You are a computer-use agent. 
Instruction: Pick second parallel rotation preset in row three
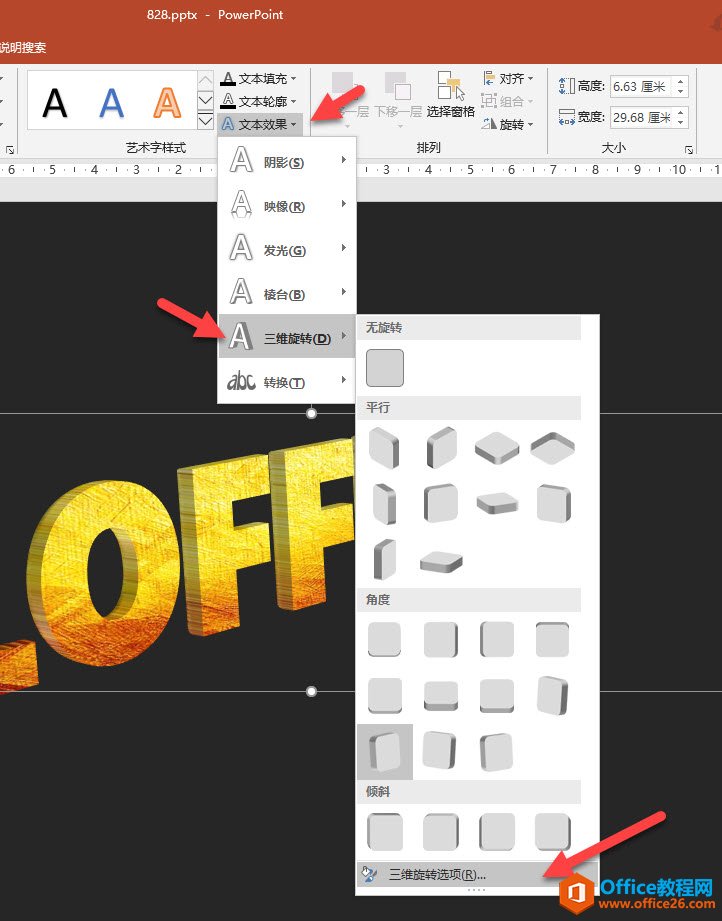pos(441,561)
